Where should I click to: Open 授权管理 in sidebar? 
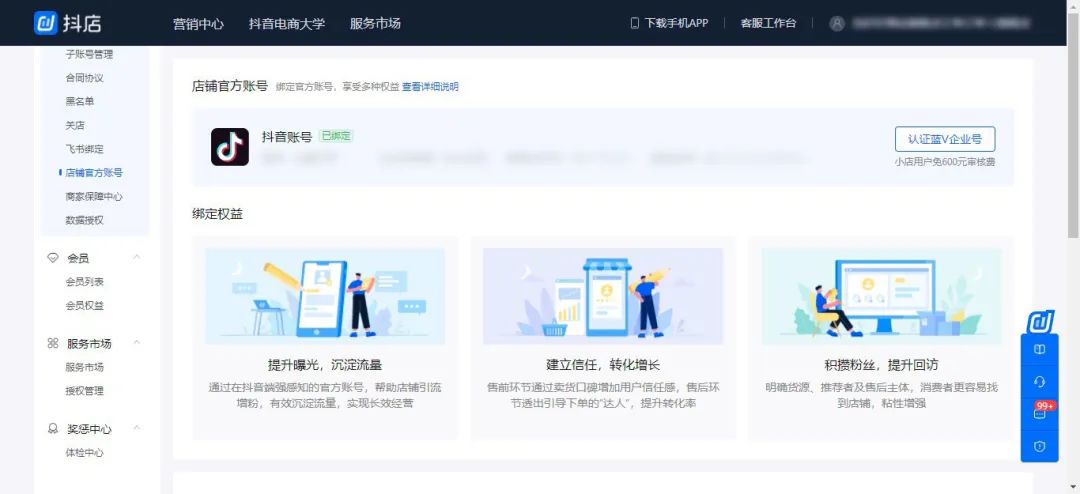coord(84,391)
